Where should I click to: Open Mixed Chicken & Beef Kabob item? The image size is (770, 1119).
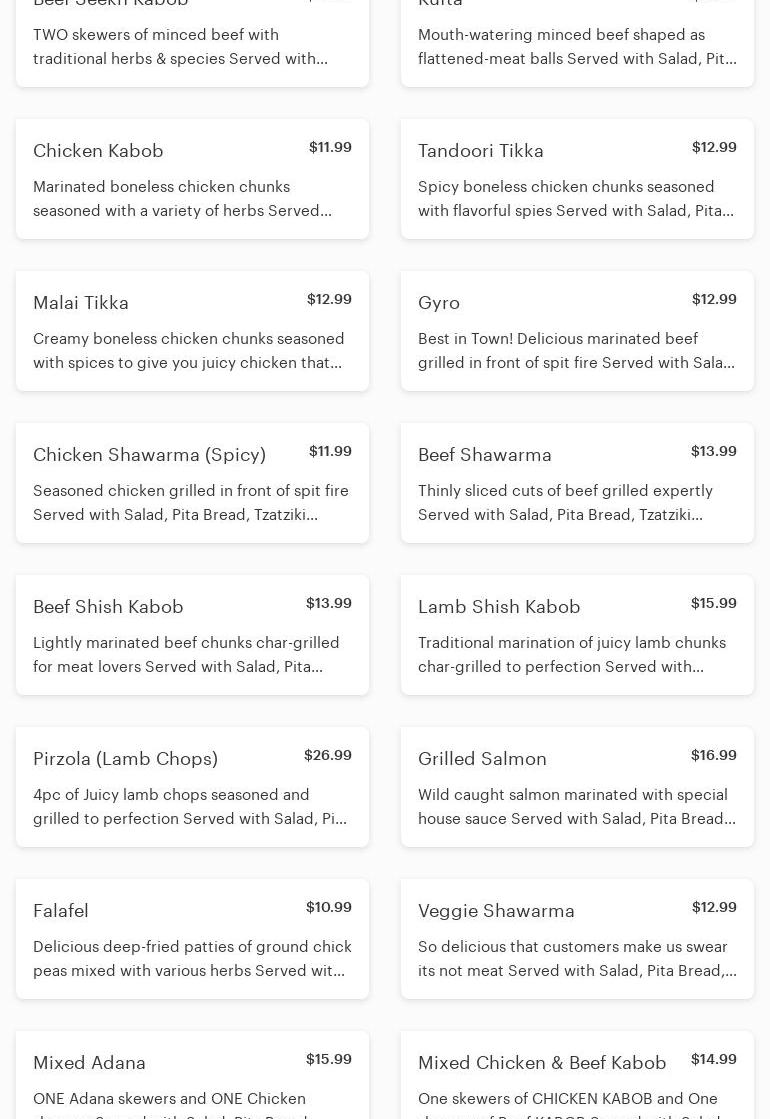click(x=542, y=1063)
